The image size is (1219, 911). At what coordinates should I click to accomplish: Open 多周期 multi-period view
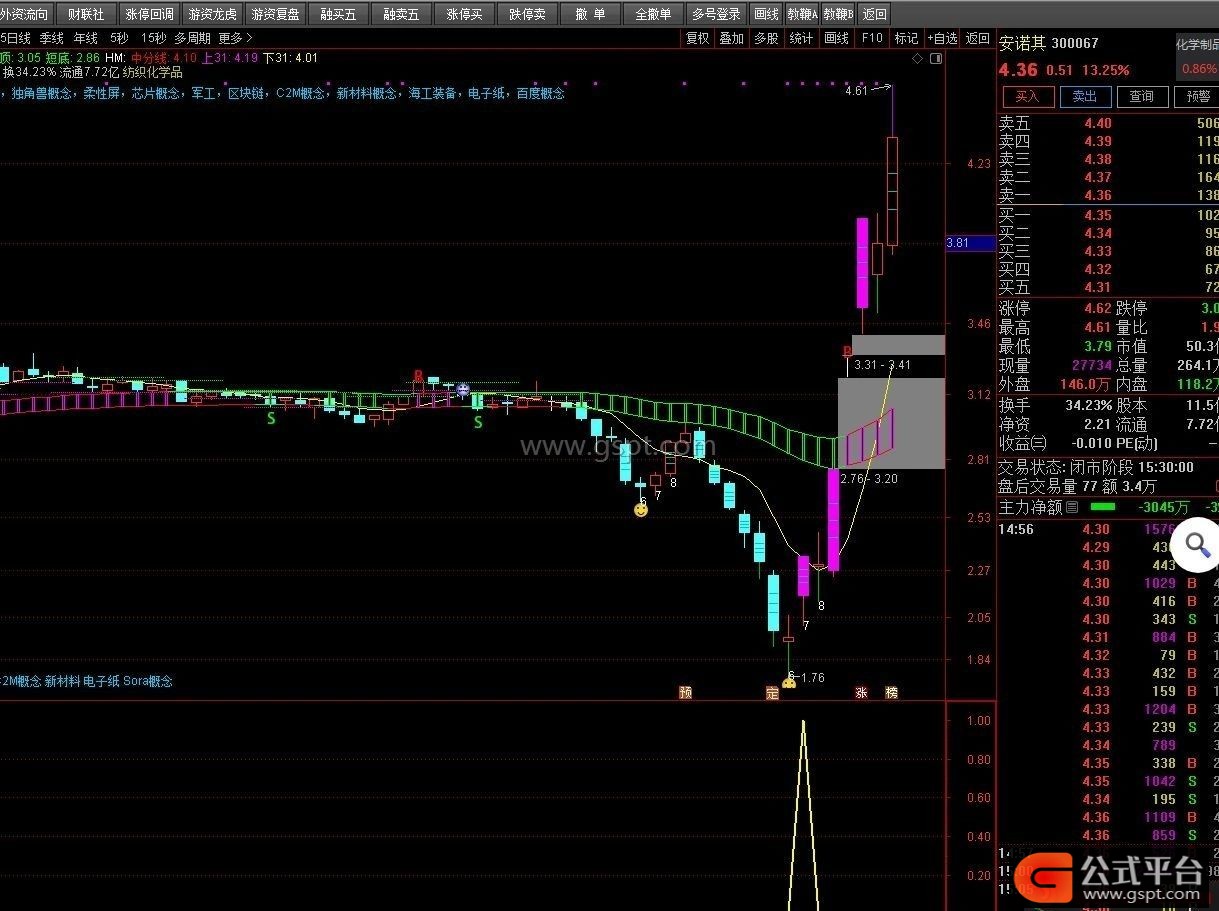[192, 38]
